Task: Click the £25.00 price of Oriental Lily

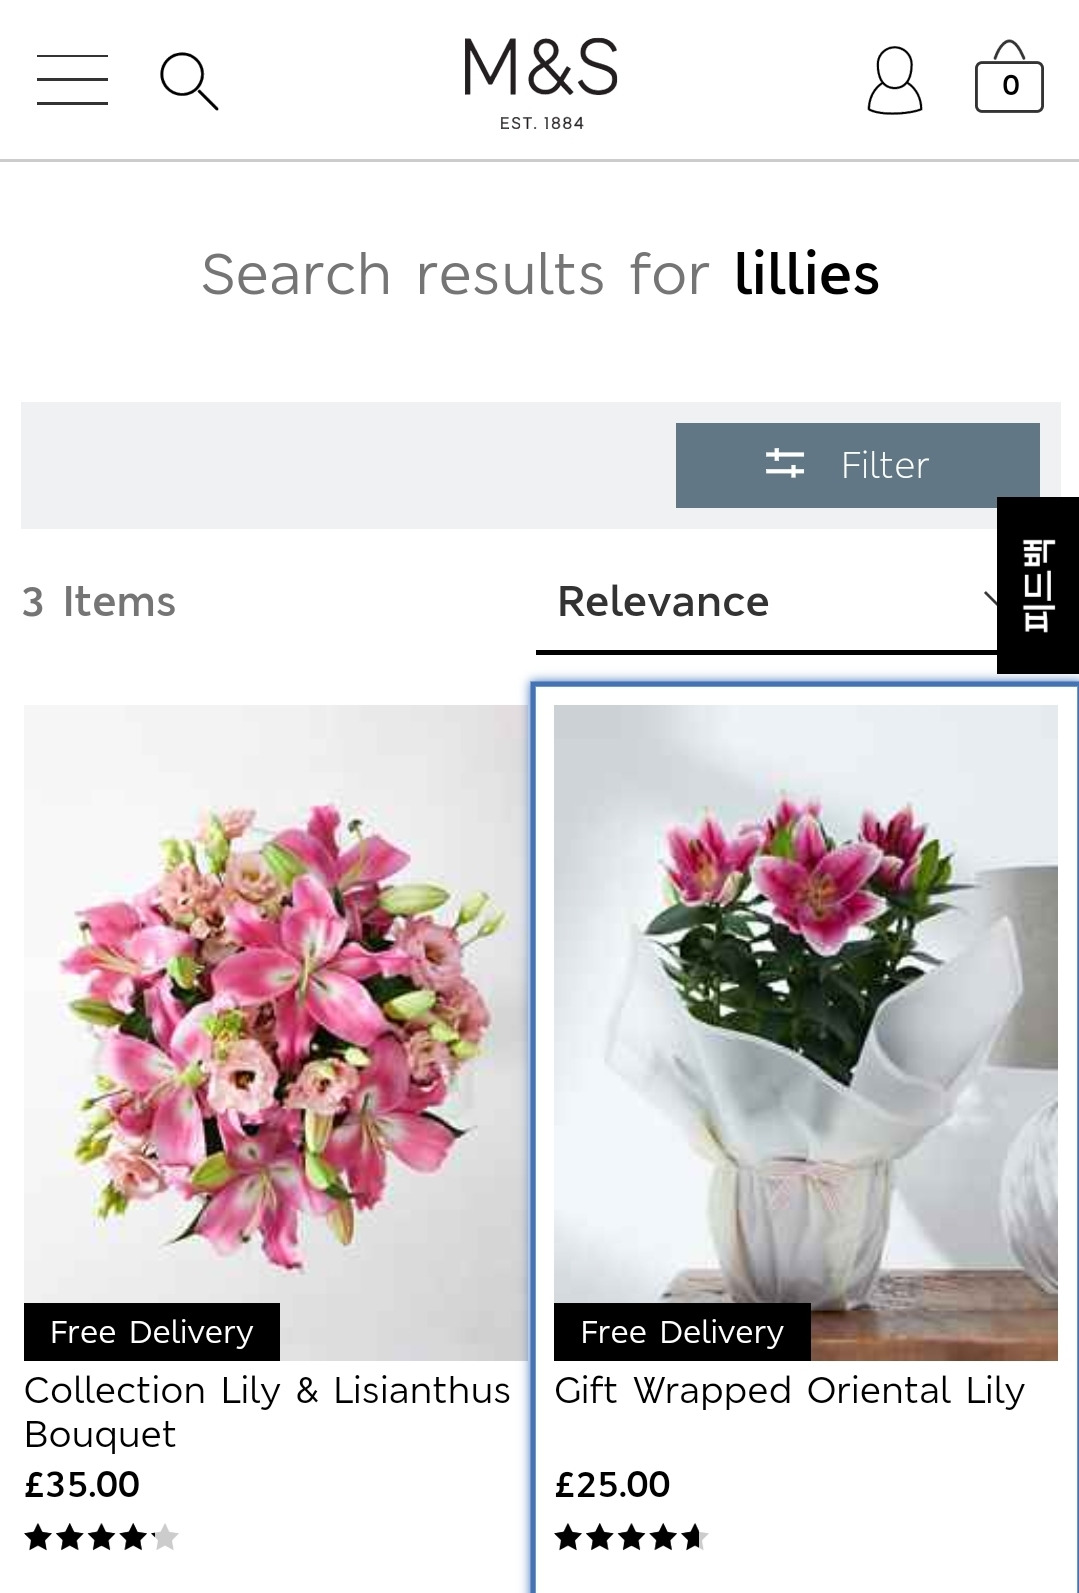Action: point(612,1484)
